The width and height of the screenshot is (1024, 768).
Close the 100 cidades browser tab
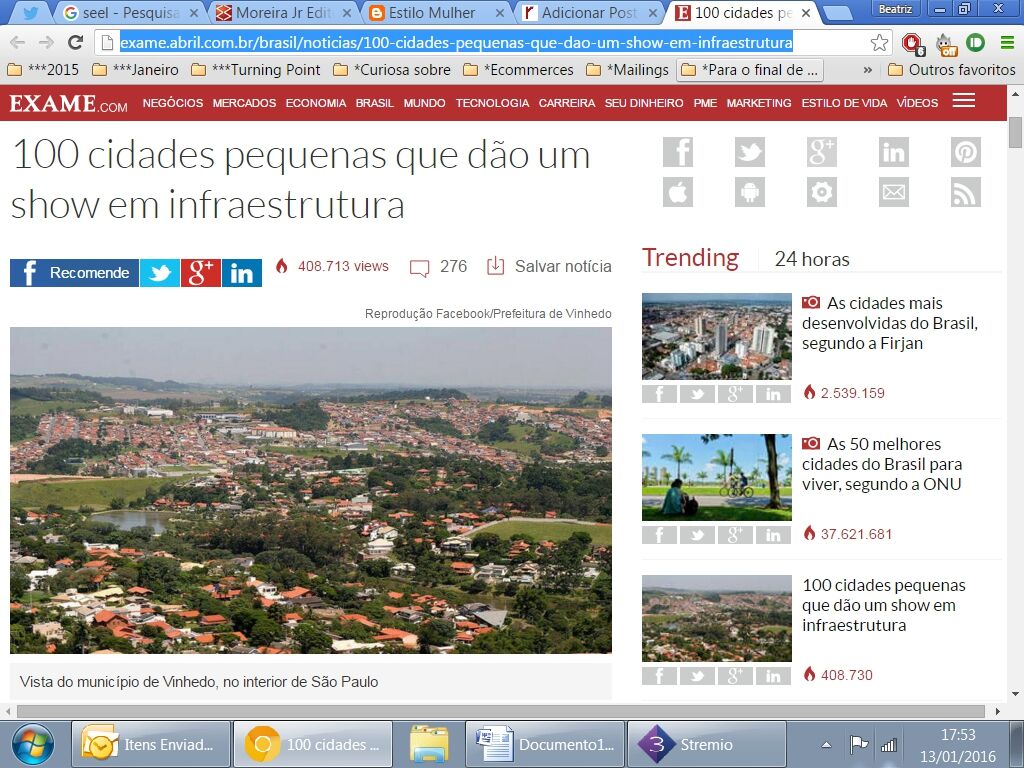pyautogui.click(x=806, y=12)
